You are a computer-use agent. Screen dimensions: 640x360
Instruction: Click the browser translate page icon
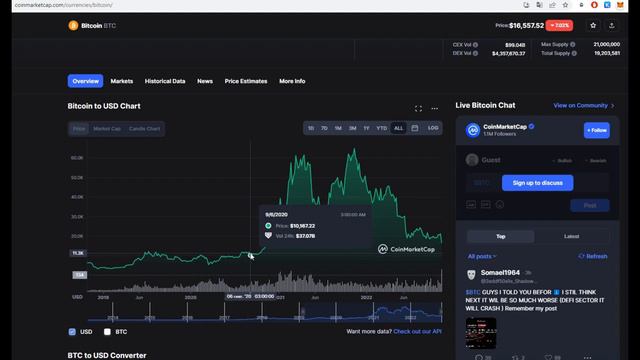click(539, 5)
